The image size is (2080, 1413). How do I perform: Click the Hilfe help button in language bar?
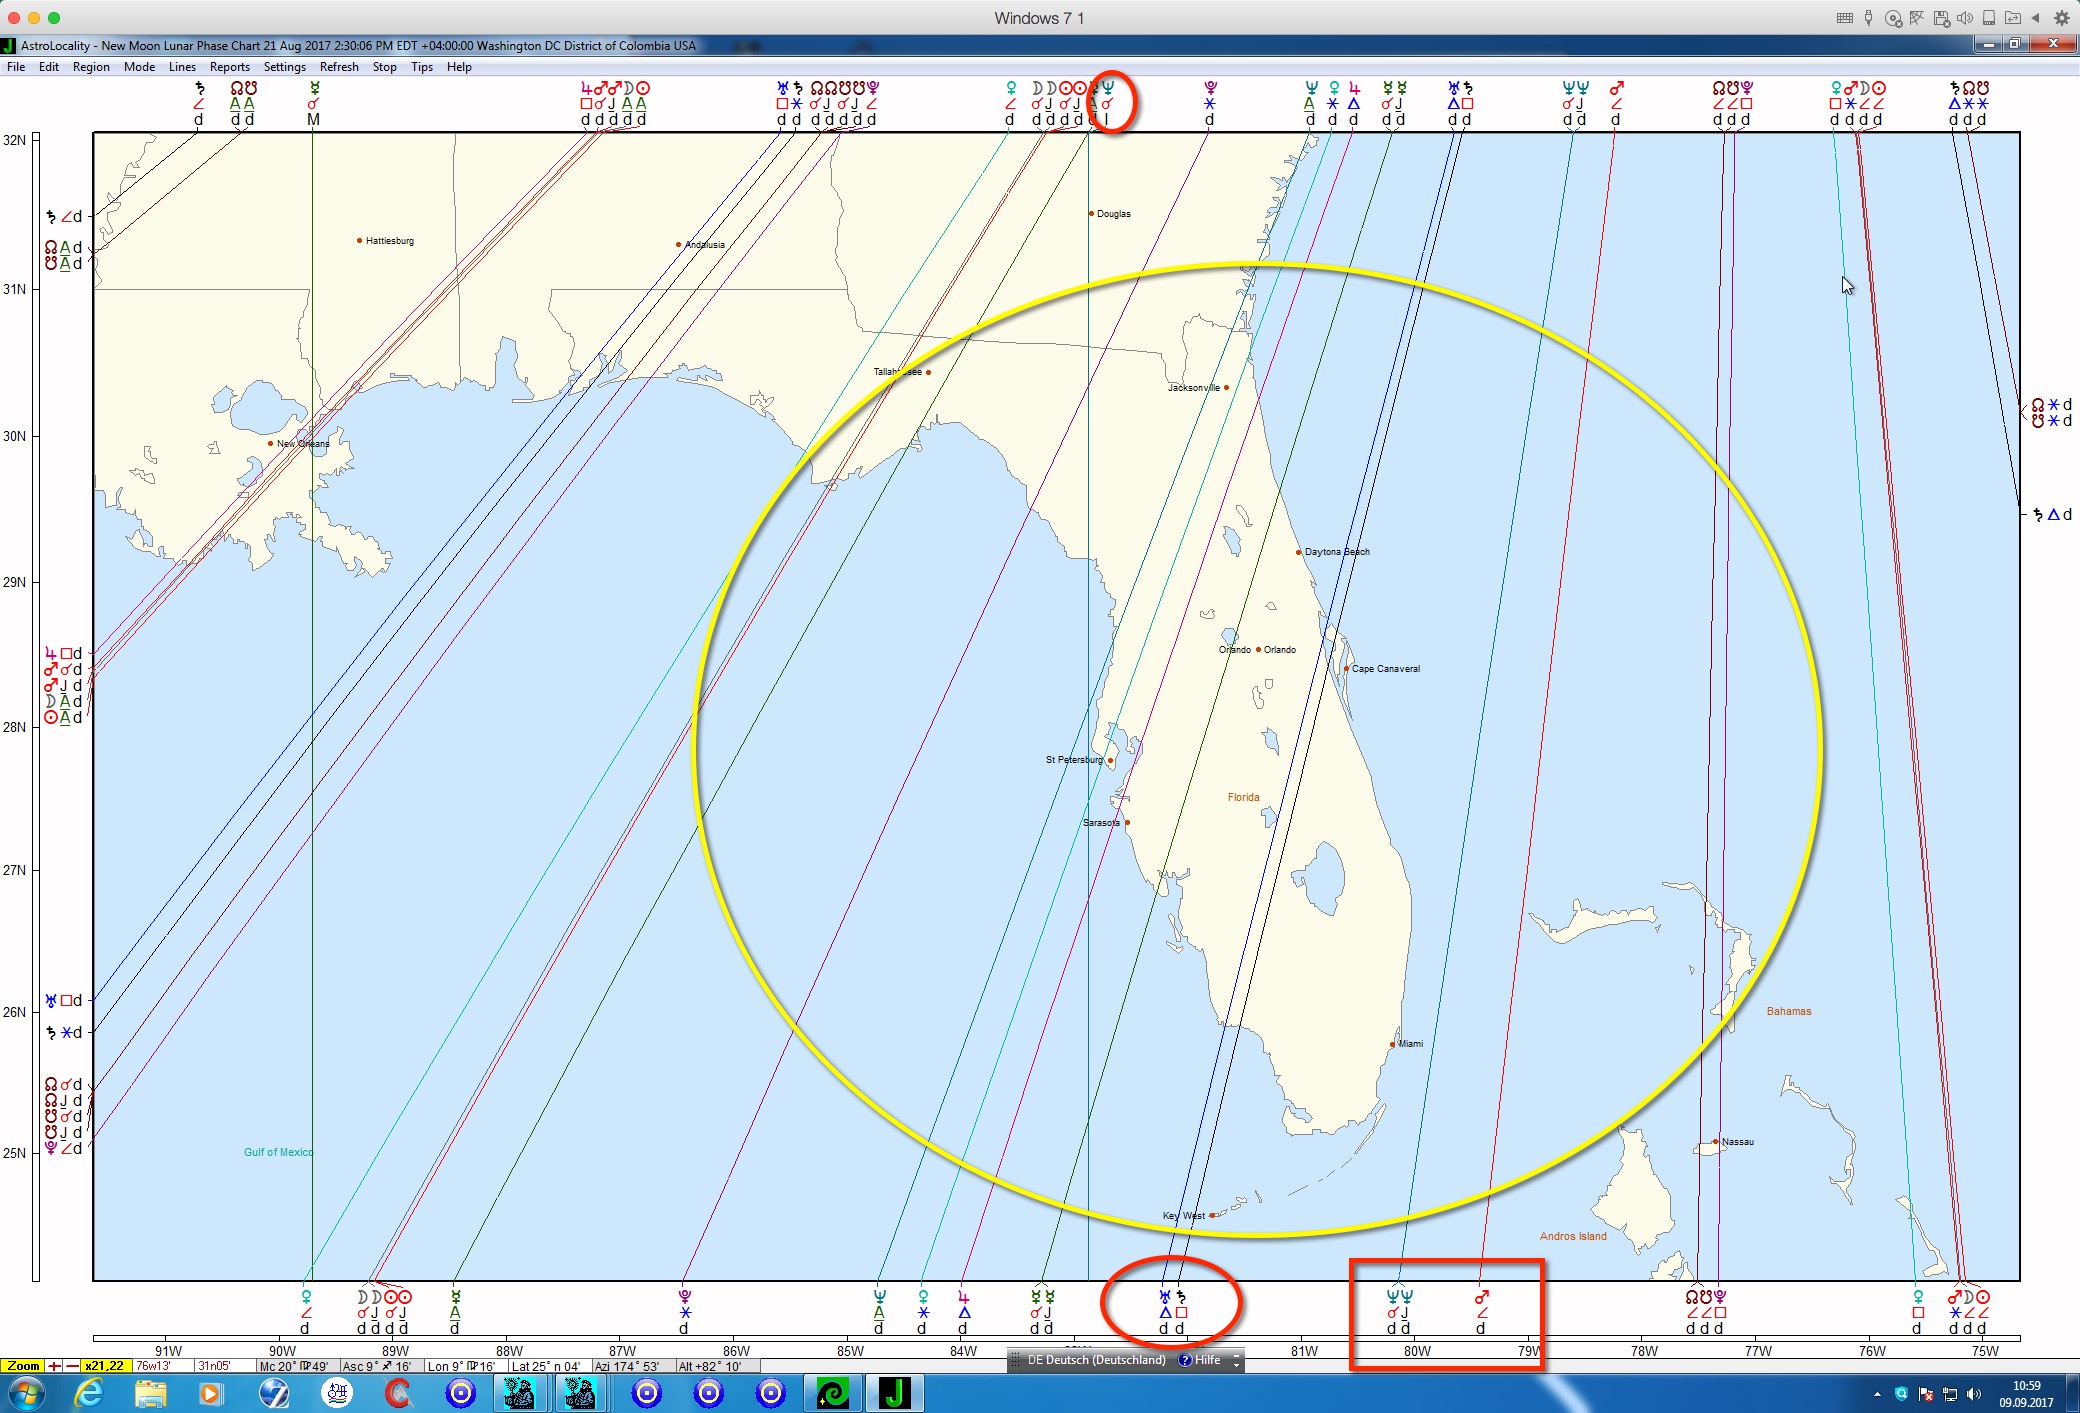[x=1200, y=1360]
